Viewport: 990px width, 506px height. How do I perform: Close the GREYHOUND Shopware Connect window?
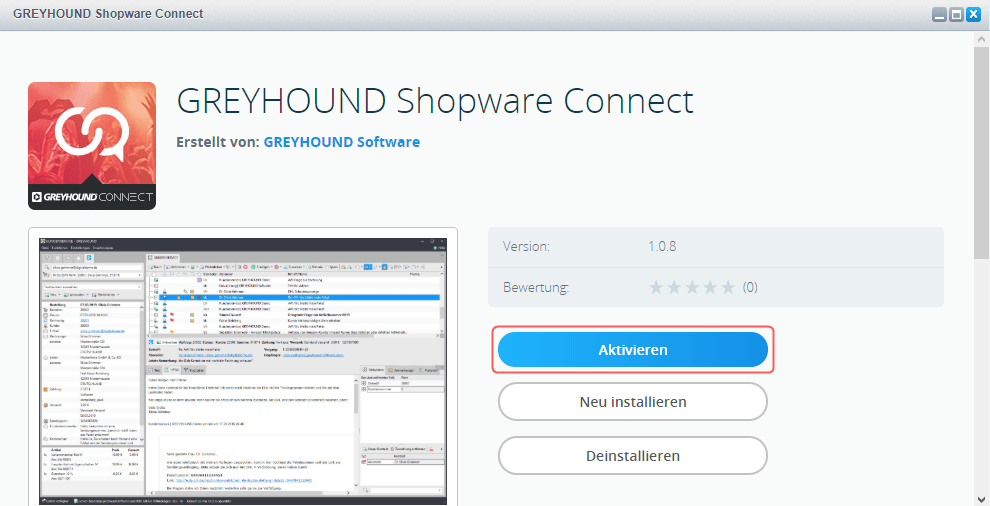(x=974, y=15)
